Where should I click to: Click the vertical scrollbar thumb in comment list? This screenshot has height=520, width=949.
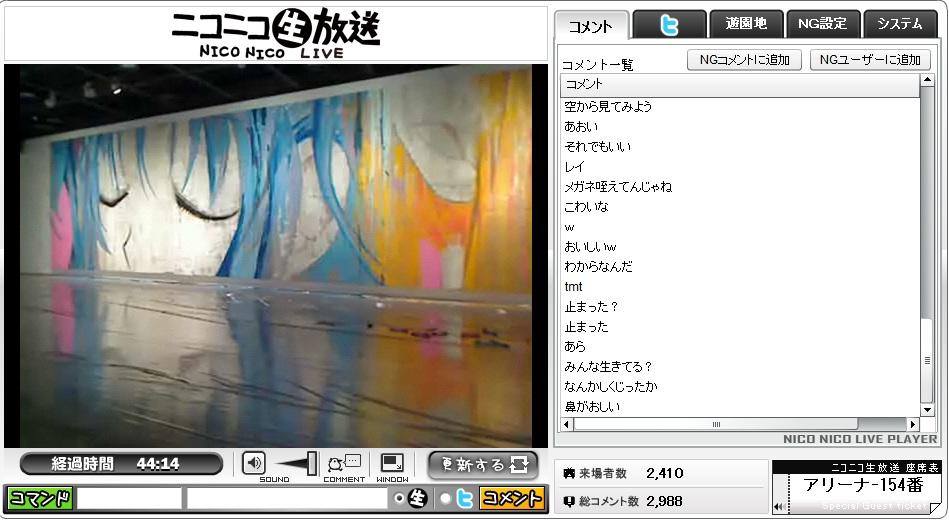(927, 360)
